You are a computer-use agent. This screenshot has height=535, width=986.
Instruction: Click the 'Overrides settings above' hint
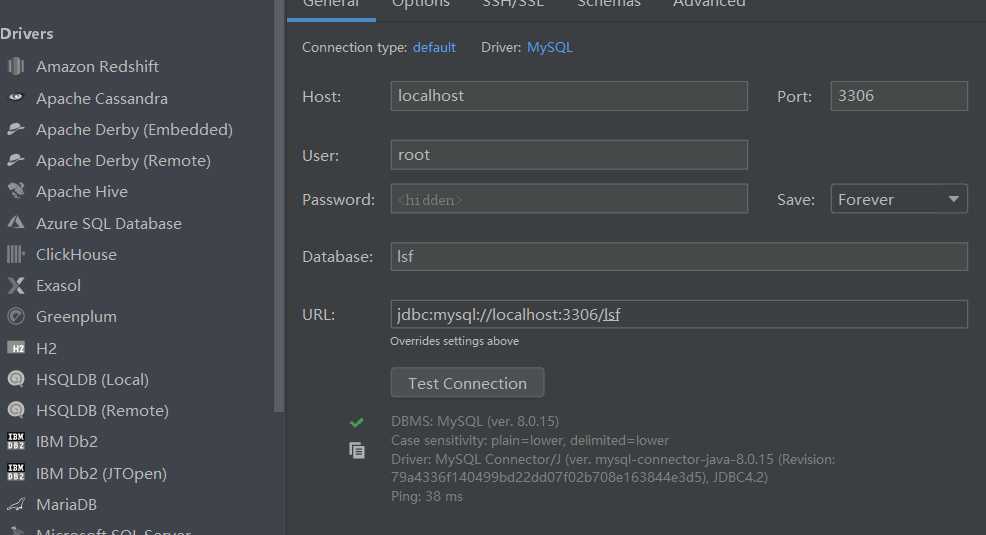tap(454, 341)
